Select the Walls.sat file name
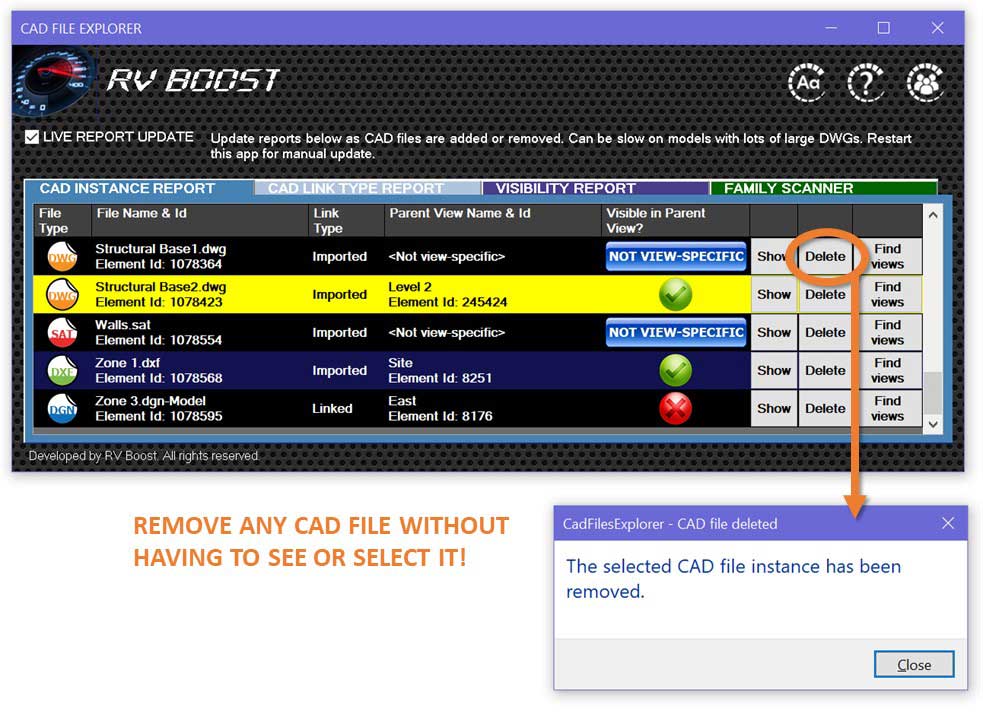983x716 pixels. pos(123,325)
